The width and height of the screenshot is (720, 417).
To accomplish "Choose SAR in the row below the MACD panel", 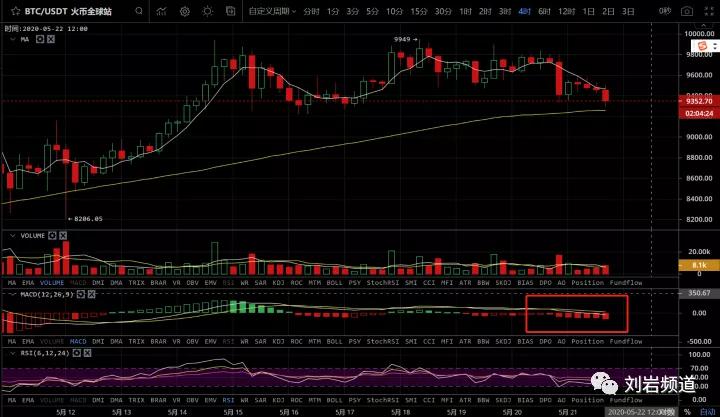I will [260, 342].
